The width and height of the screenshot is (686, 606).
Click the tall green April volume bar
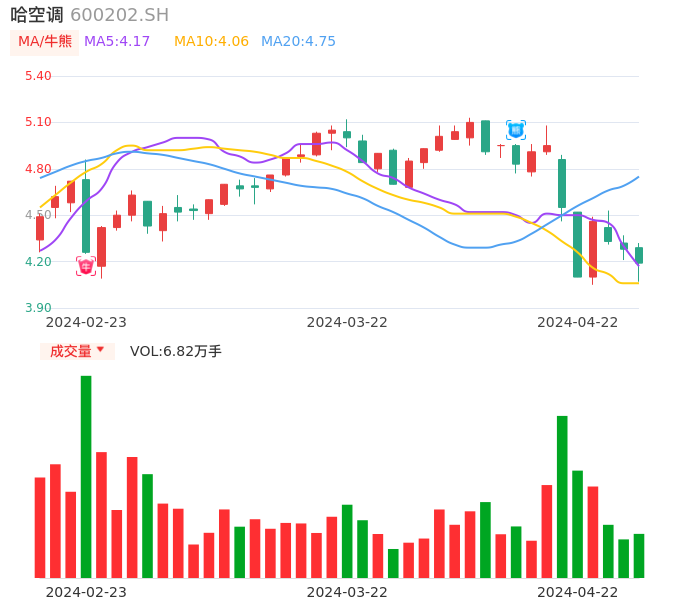click(x=562, y=496)
